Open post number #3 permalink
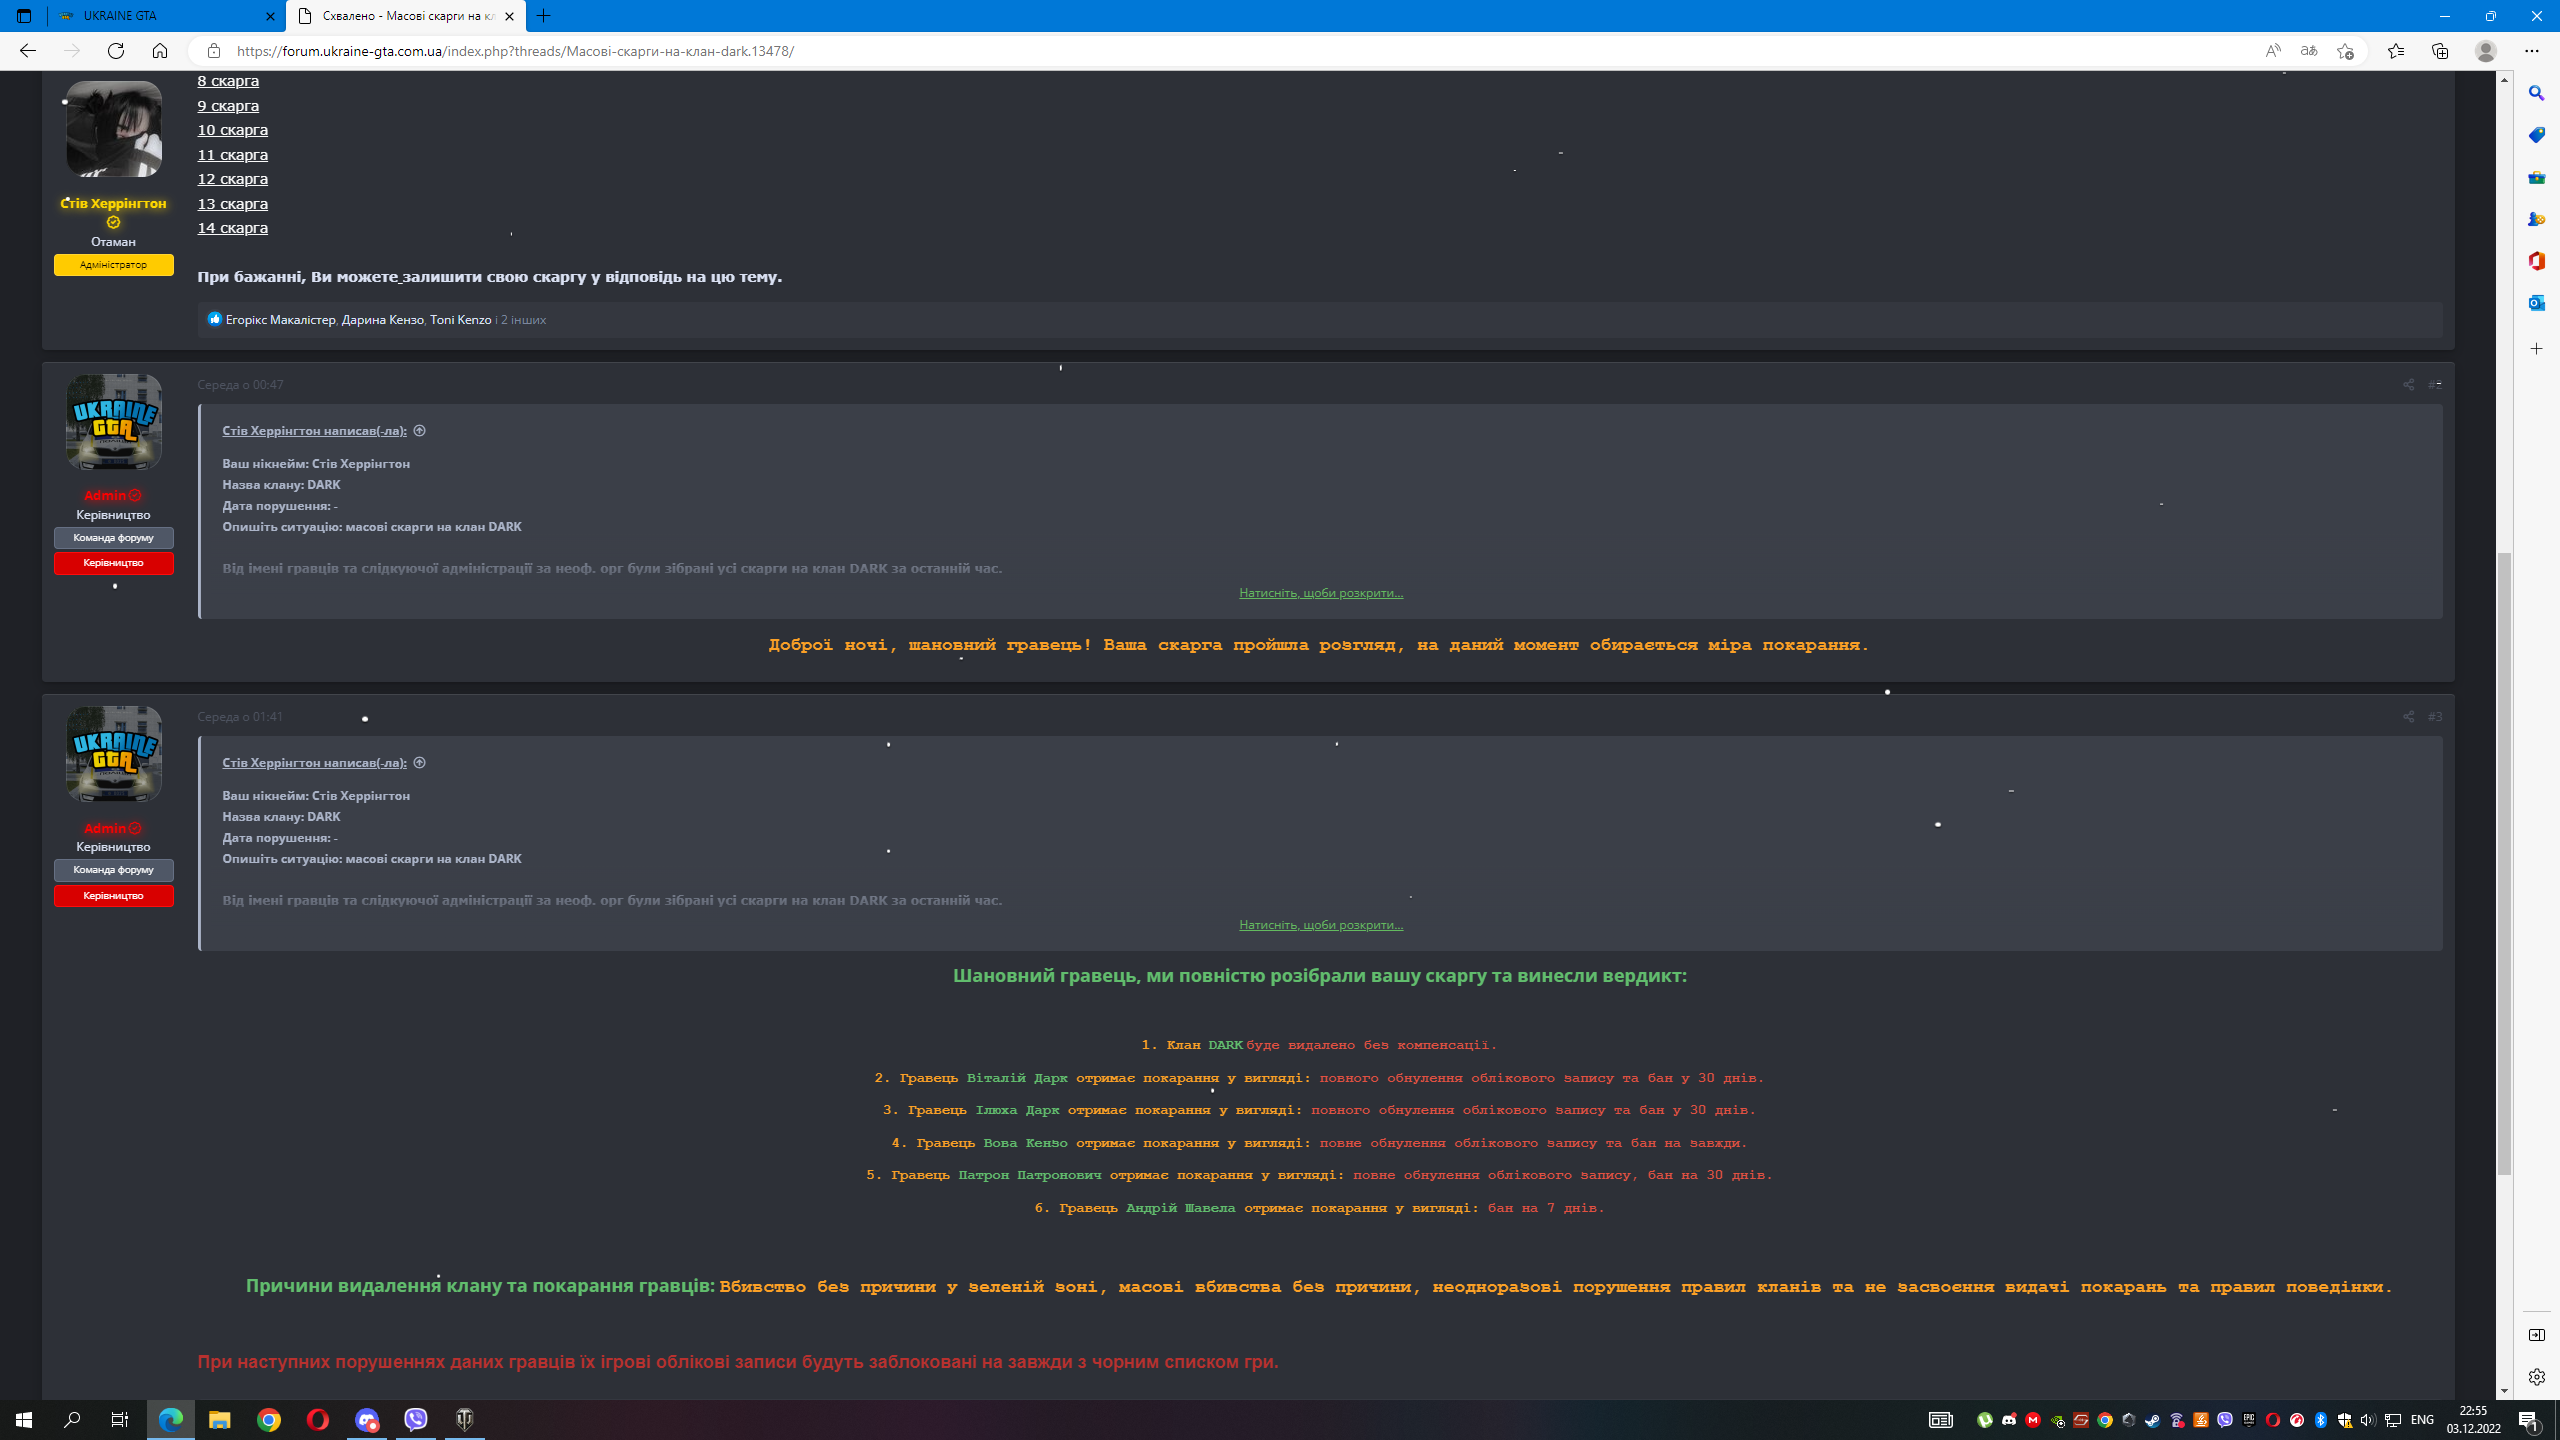2560x1440 pixels. pos(2435,717)
